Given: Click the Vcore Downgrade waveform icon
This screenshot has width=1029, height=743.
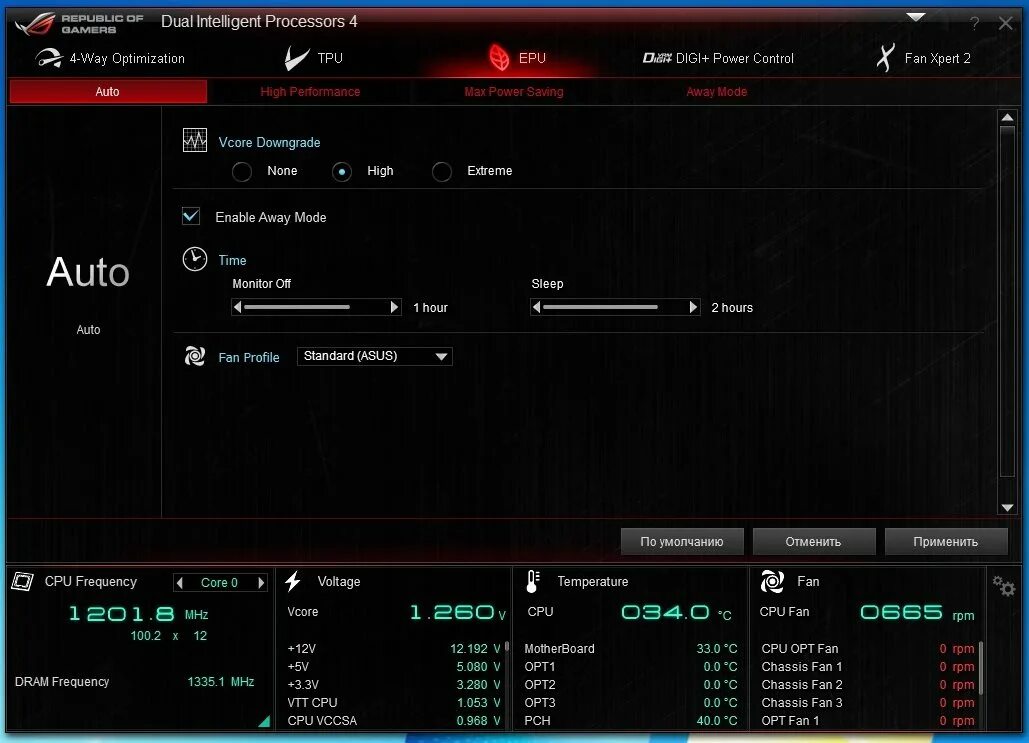Looking at the screenshot, I should (x=195, y=140).
